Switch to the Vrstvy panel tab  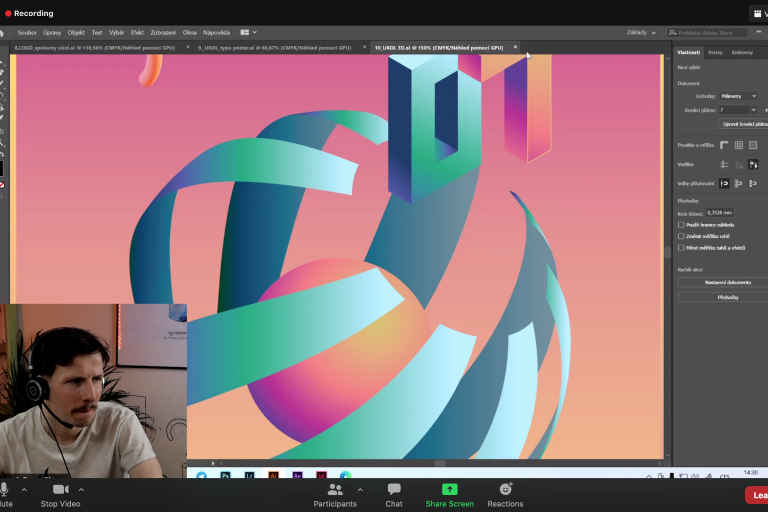(x=714, y=52)
